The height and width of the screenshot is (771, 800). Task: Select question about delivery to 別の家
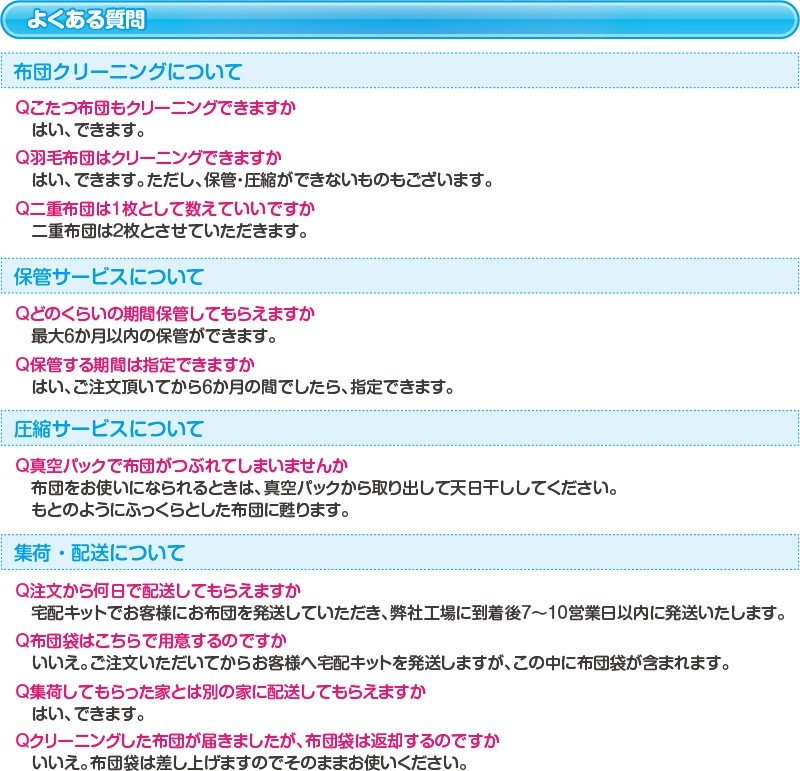(221, 691)
